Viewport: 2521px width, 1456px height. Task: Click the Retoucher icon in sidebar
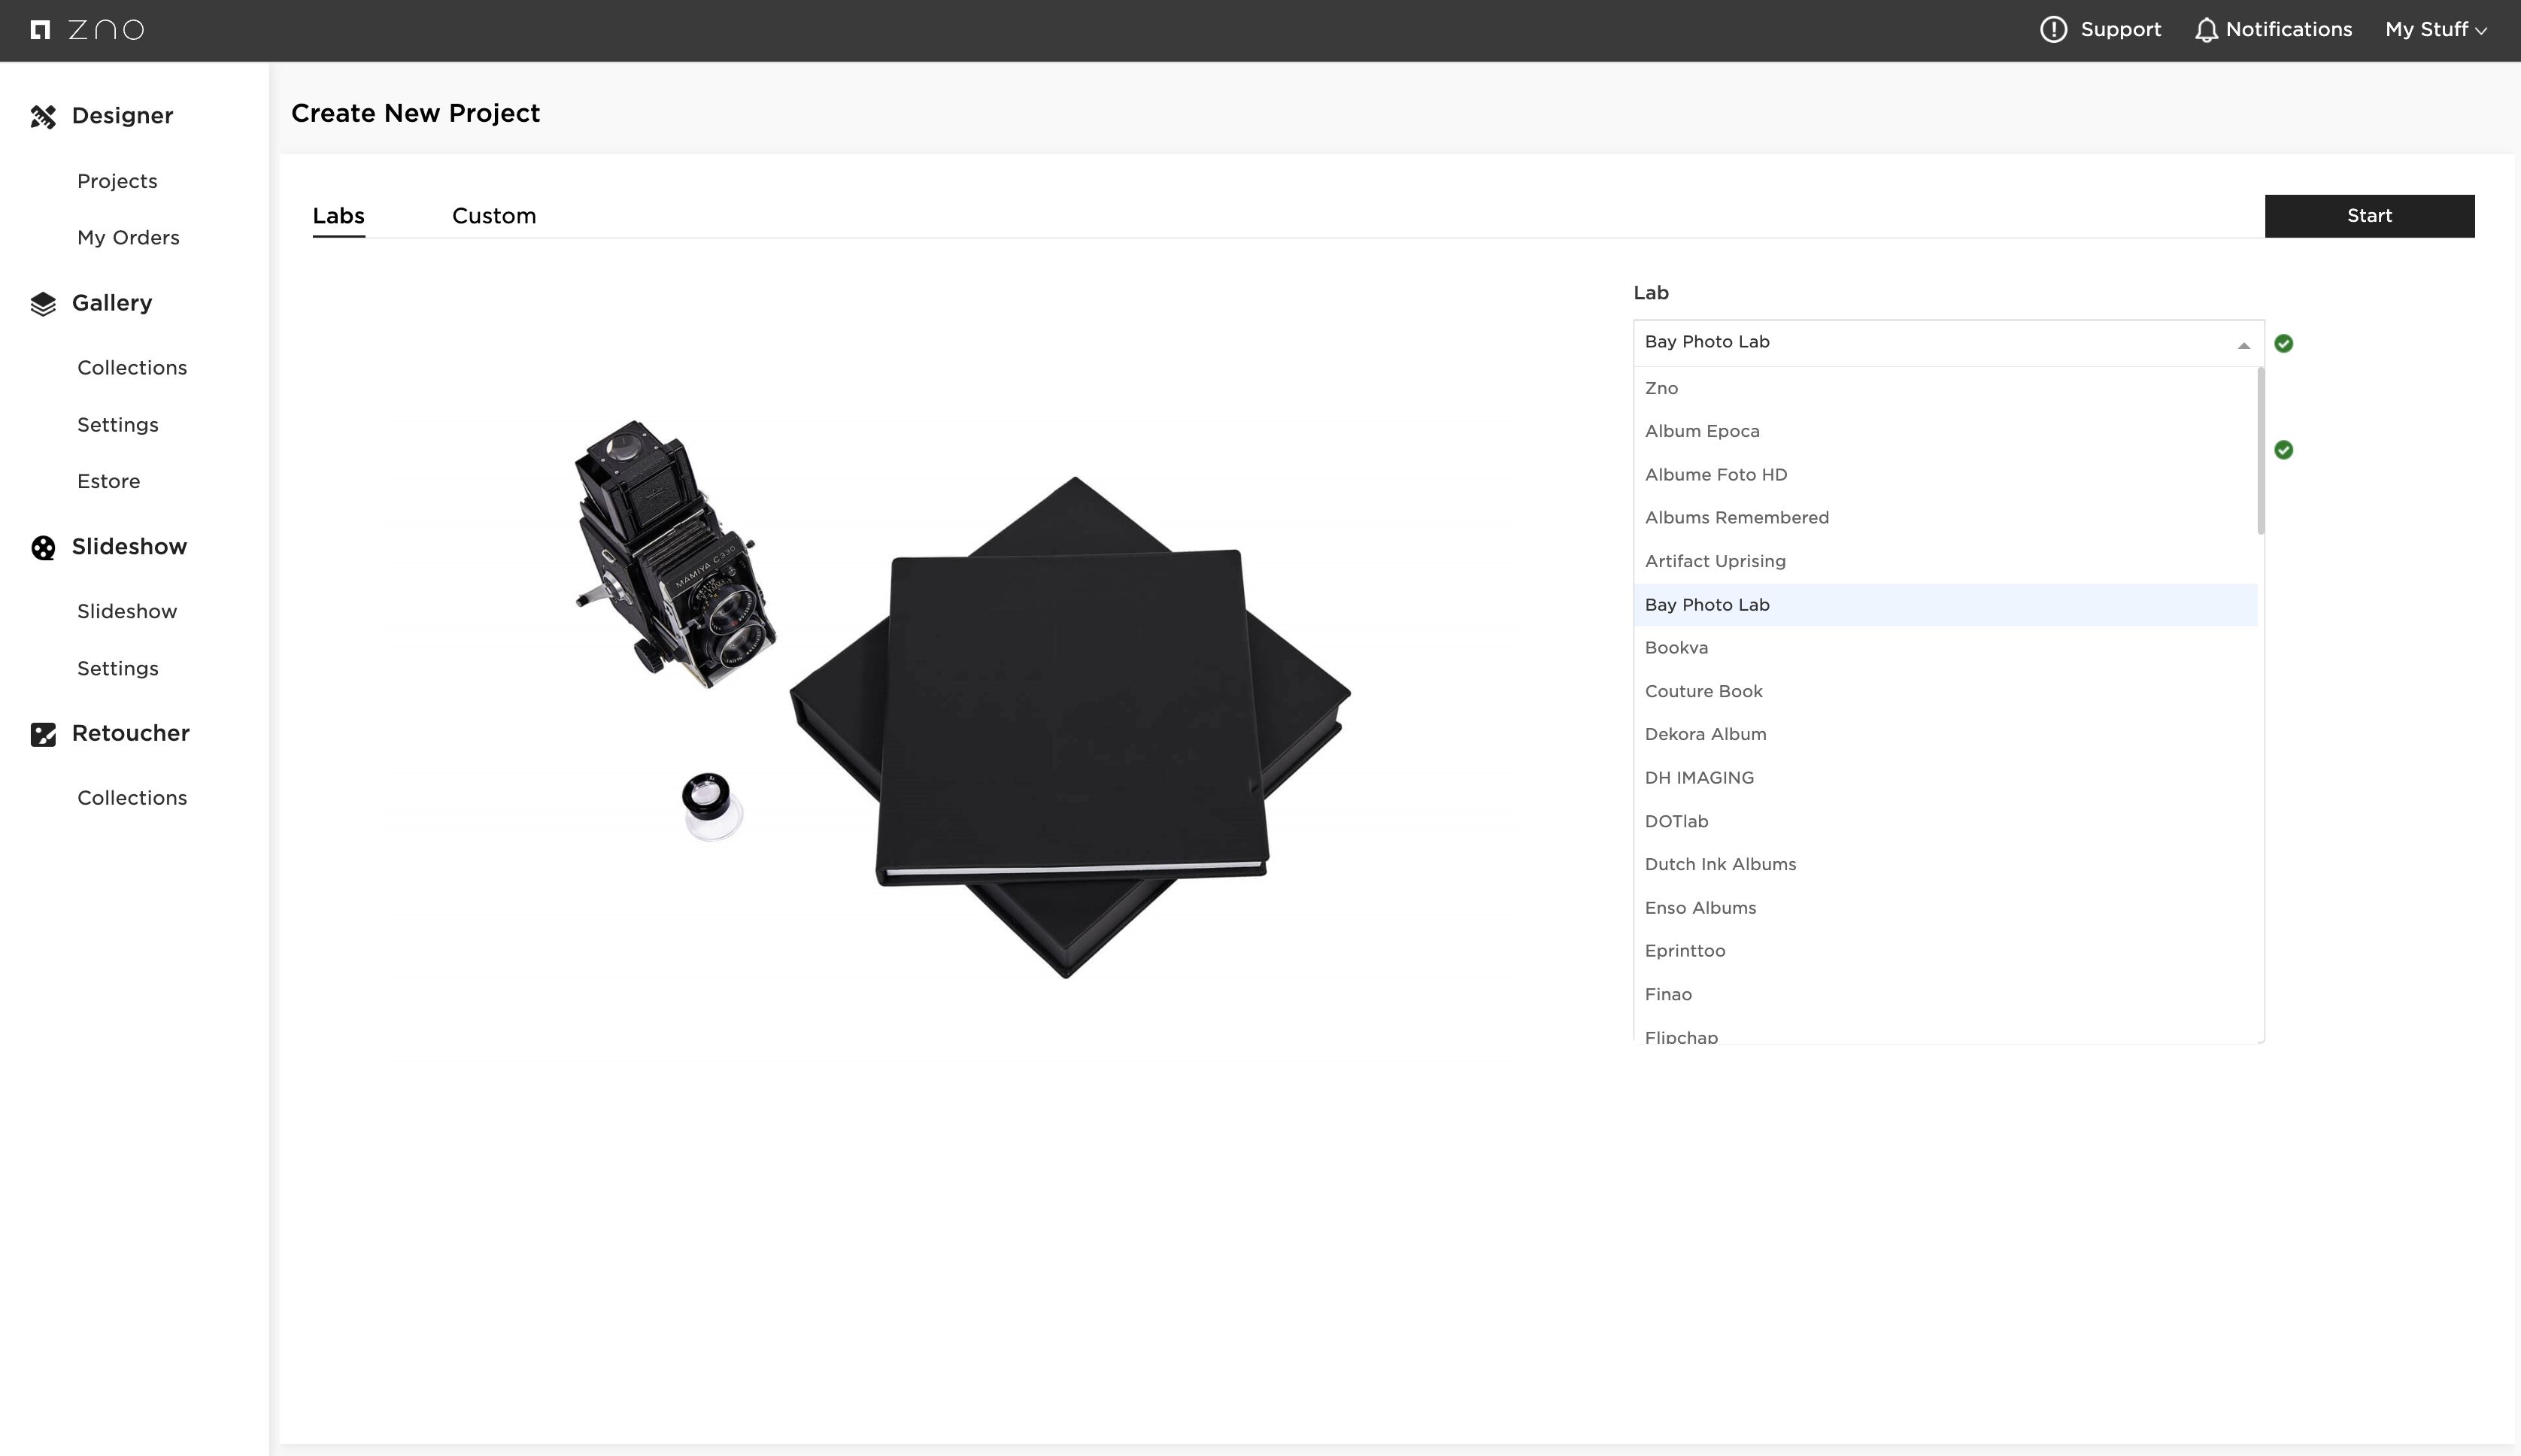[43, 735]
